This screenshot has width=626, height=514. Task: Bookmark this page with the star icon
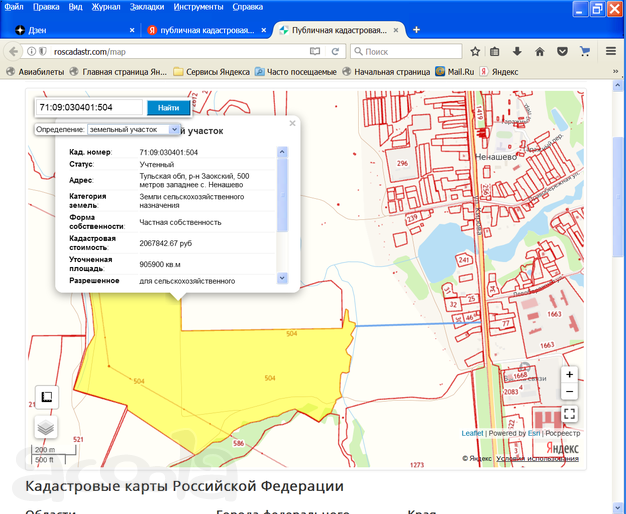coord(475,52)
